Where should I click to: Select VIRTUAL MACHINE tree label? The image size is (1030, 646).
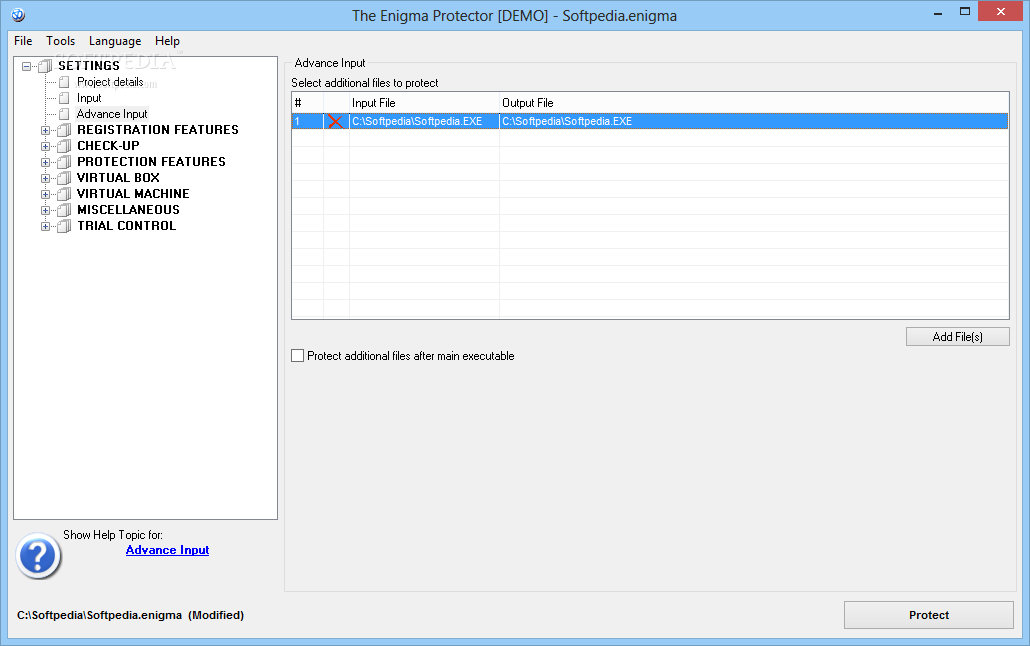(133, 194)
